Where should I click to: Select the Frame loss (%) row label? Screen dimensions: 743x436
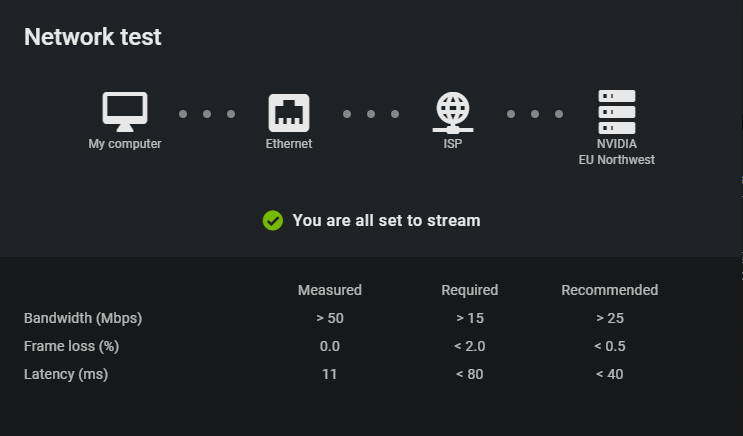(x=72, y=346)
